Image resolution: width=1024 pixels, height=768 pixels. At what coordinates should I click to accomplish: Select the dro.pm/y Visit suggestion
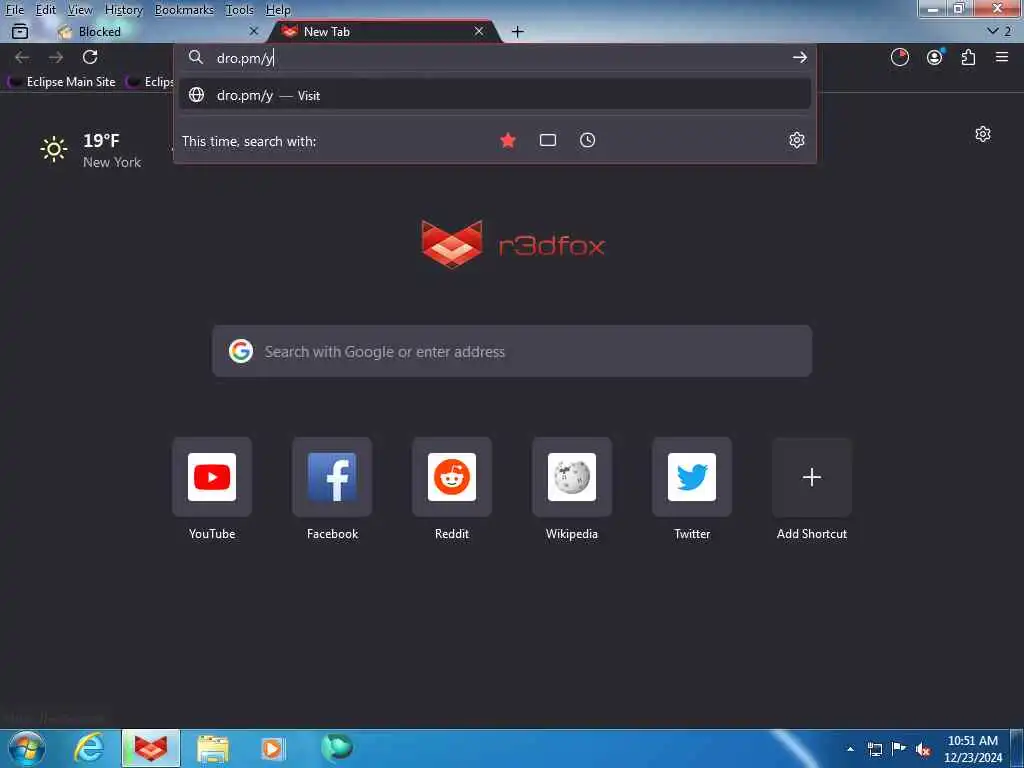coord(495,95)
